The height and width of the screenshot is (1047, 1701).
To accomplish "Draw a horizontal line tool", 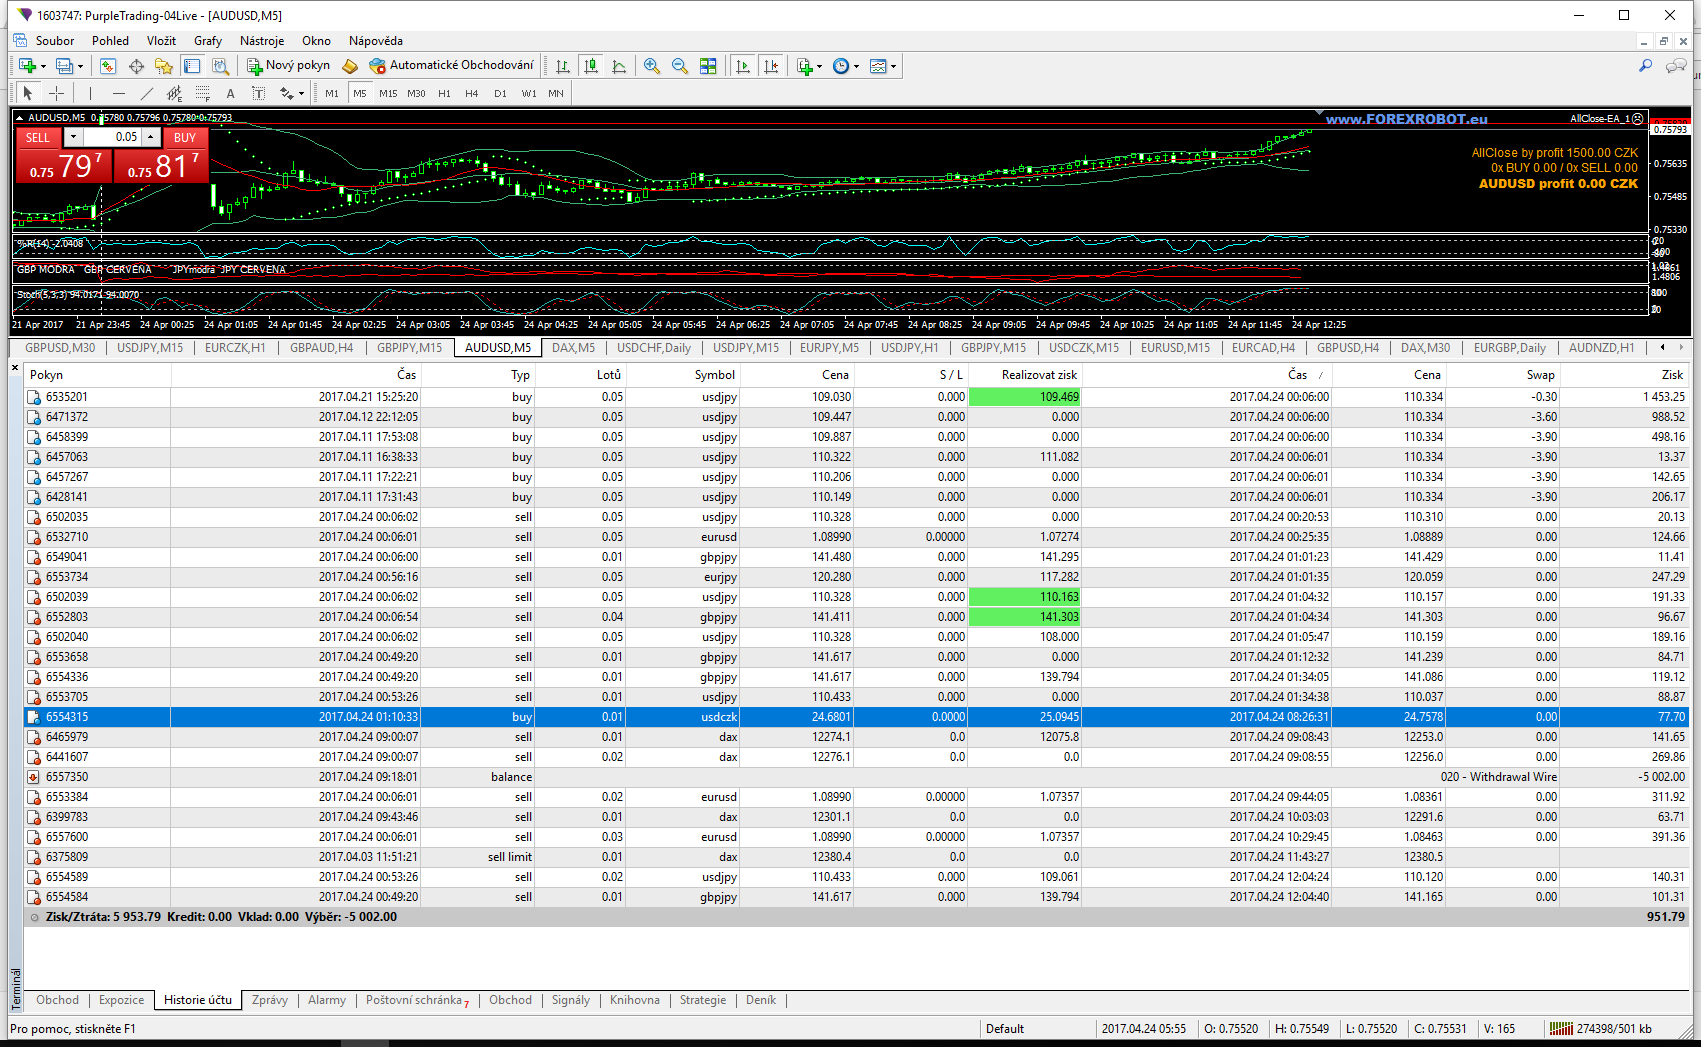I will point(119,93).
